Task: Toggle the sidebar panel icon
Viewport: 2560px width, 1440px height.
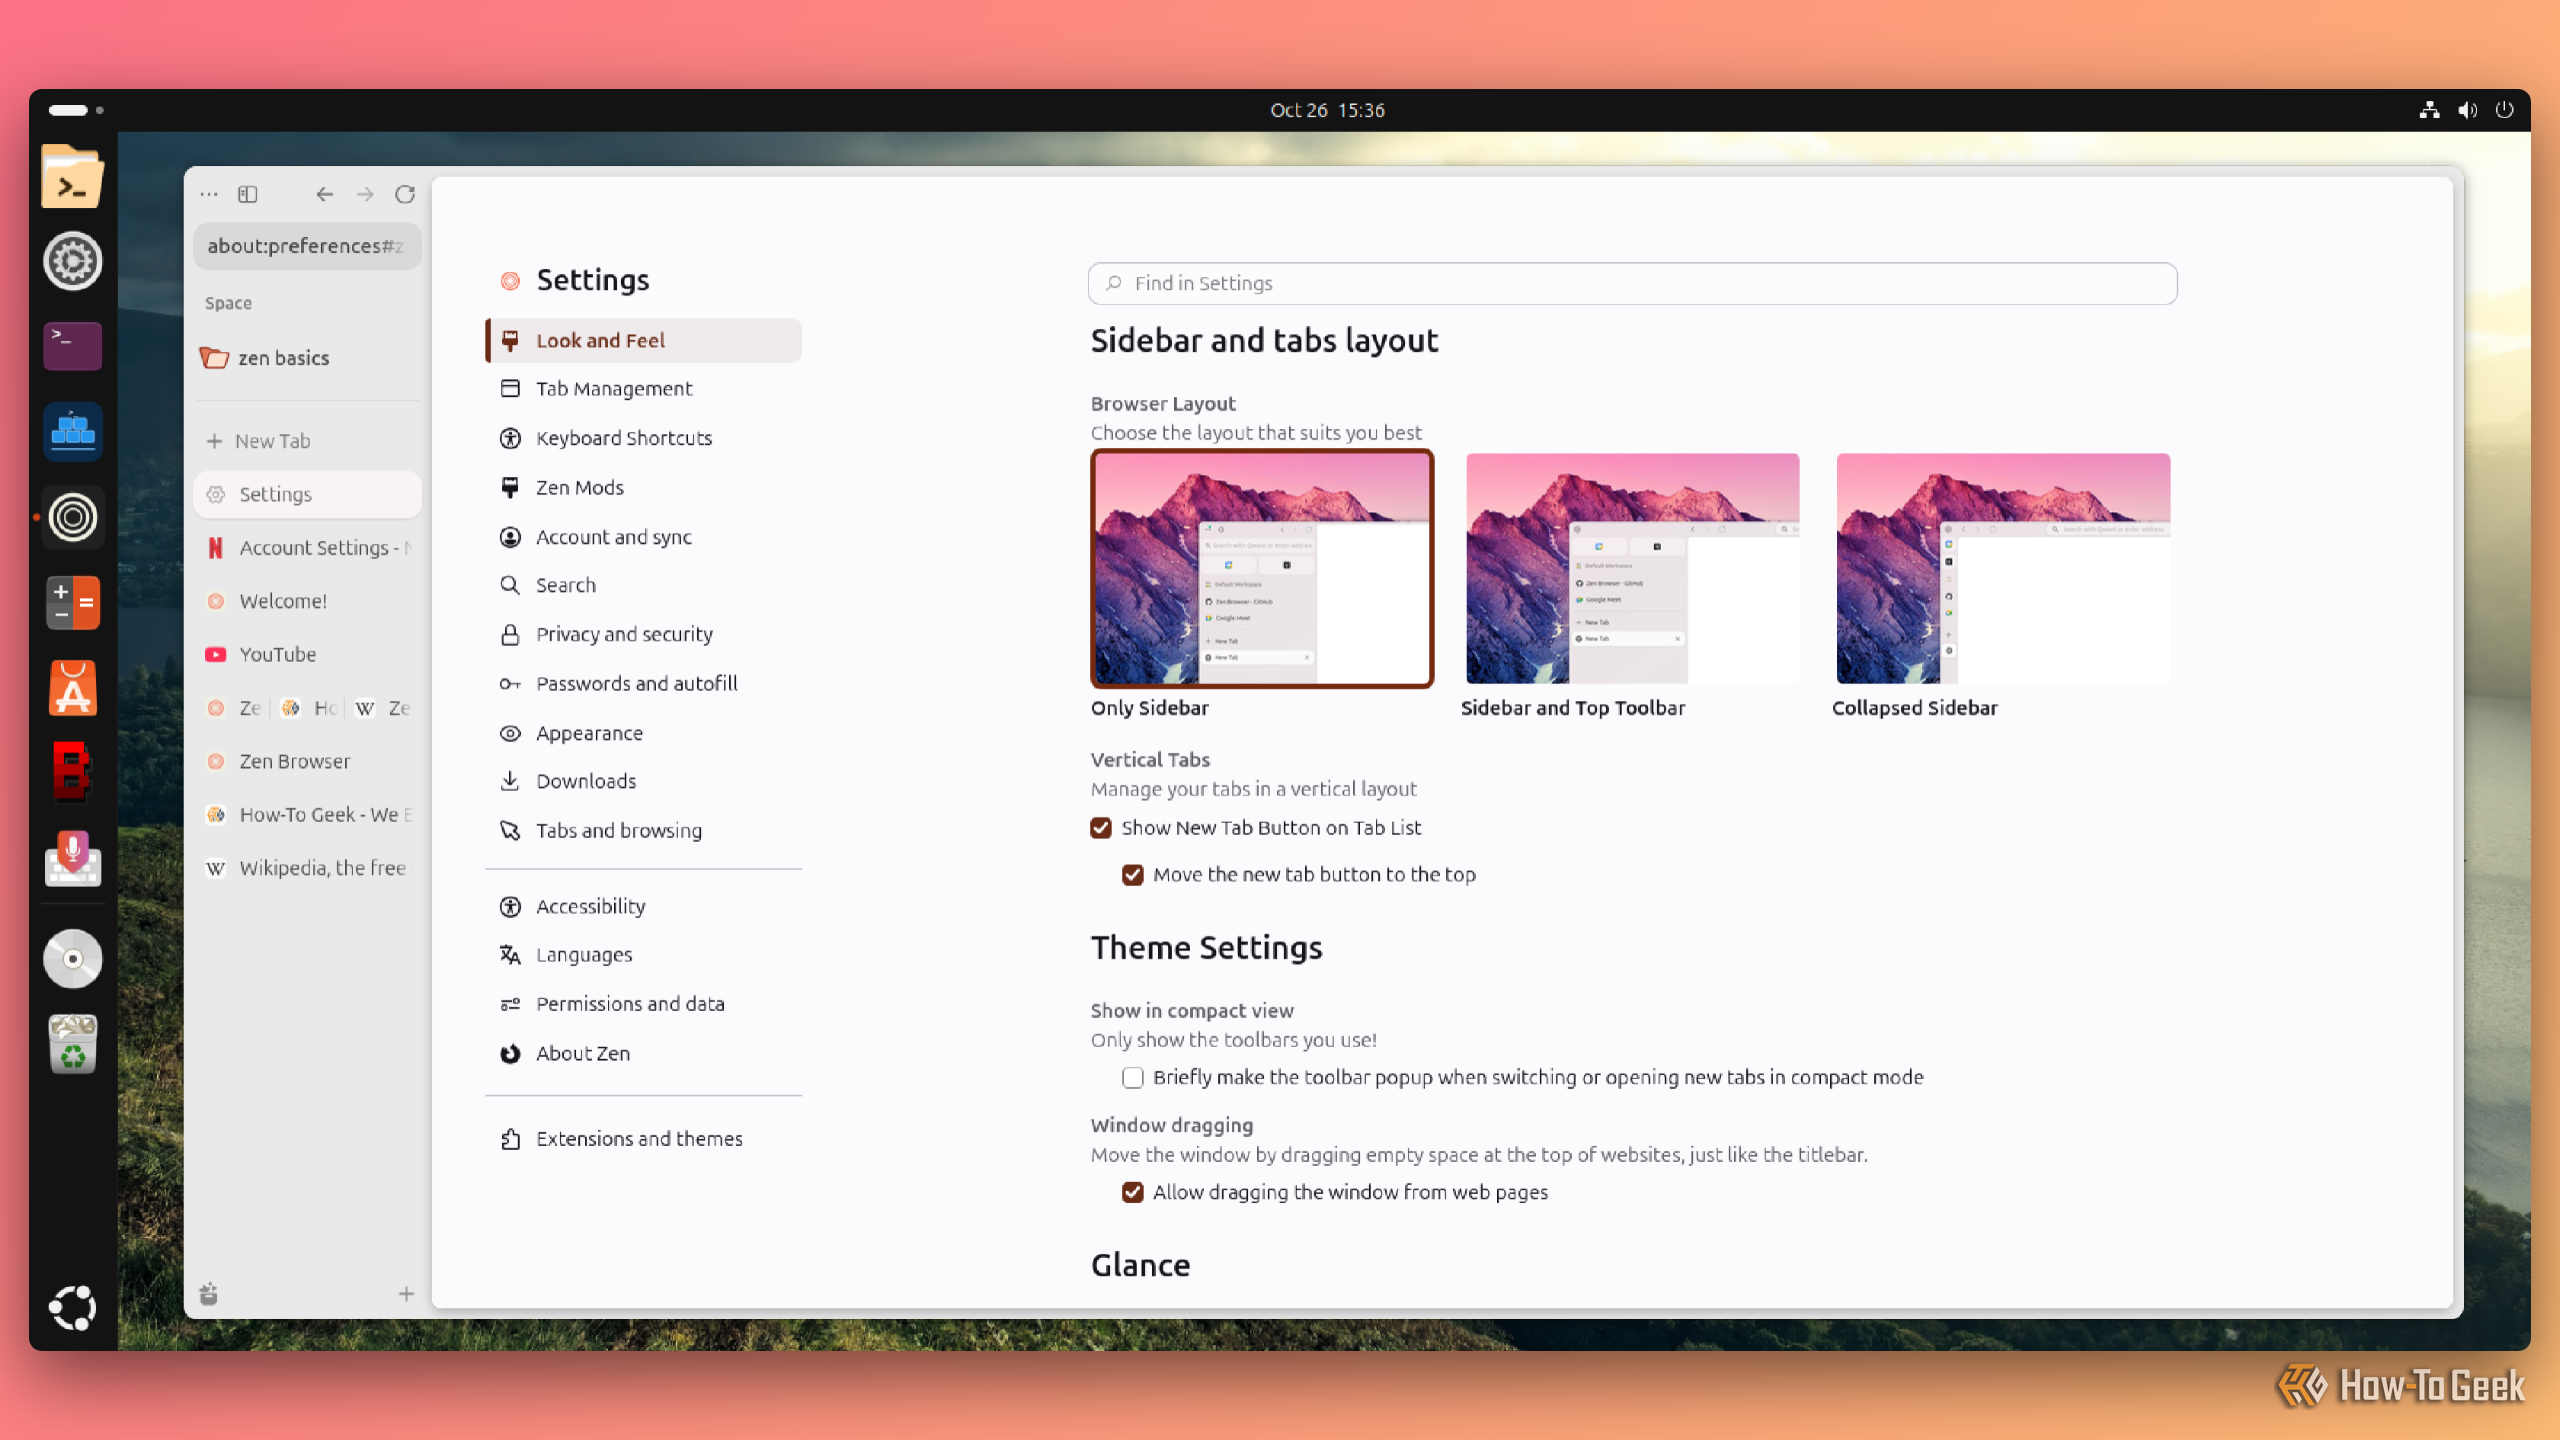Action: [x=248, y=194]
